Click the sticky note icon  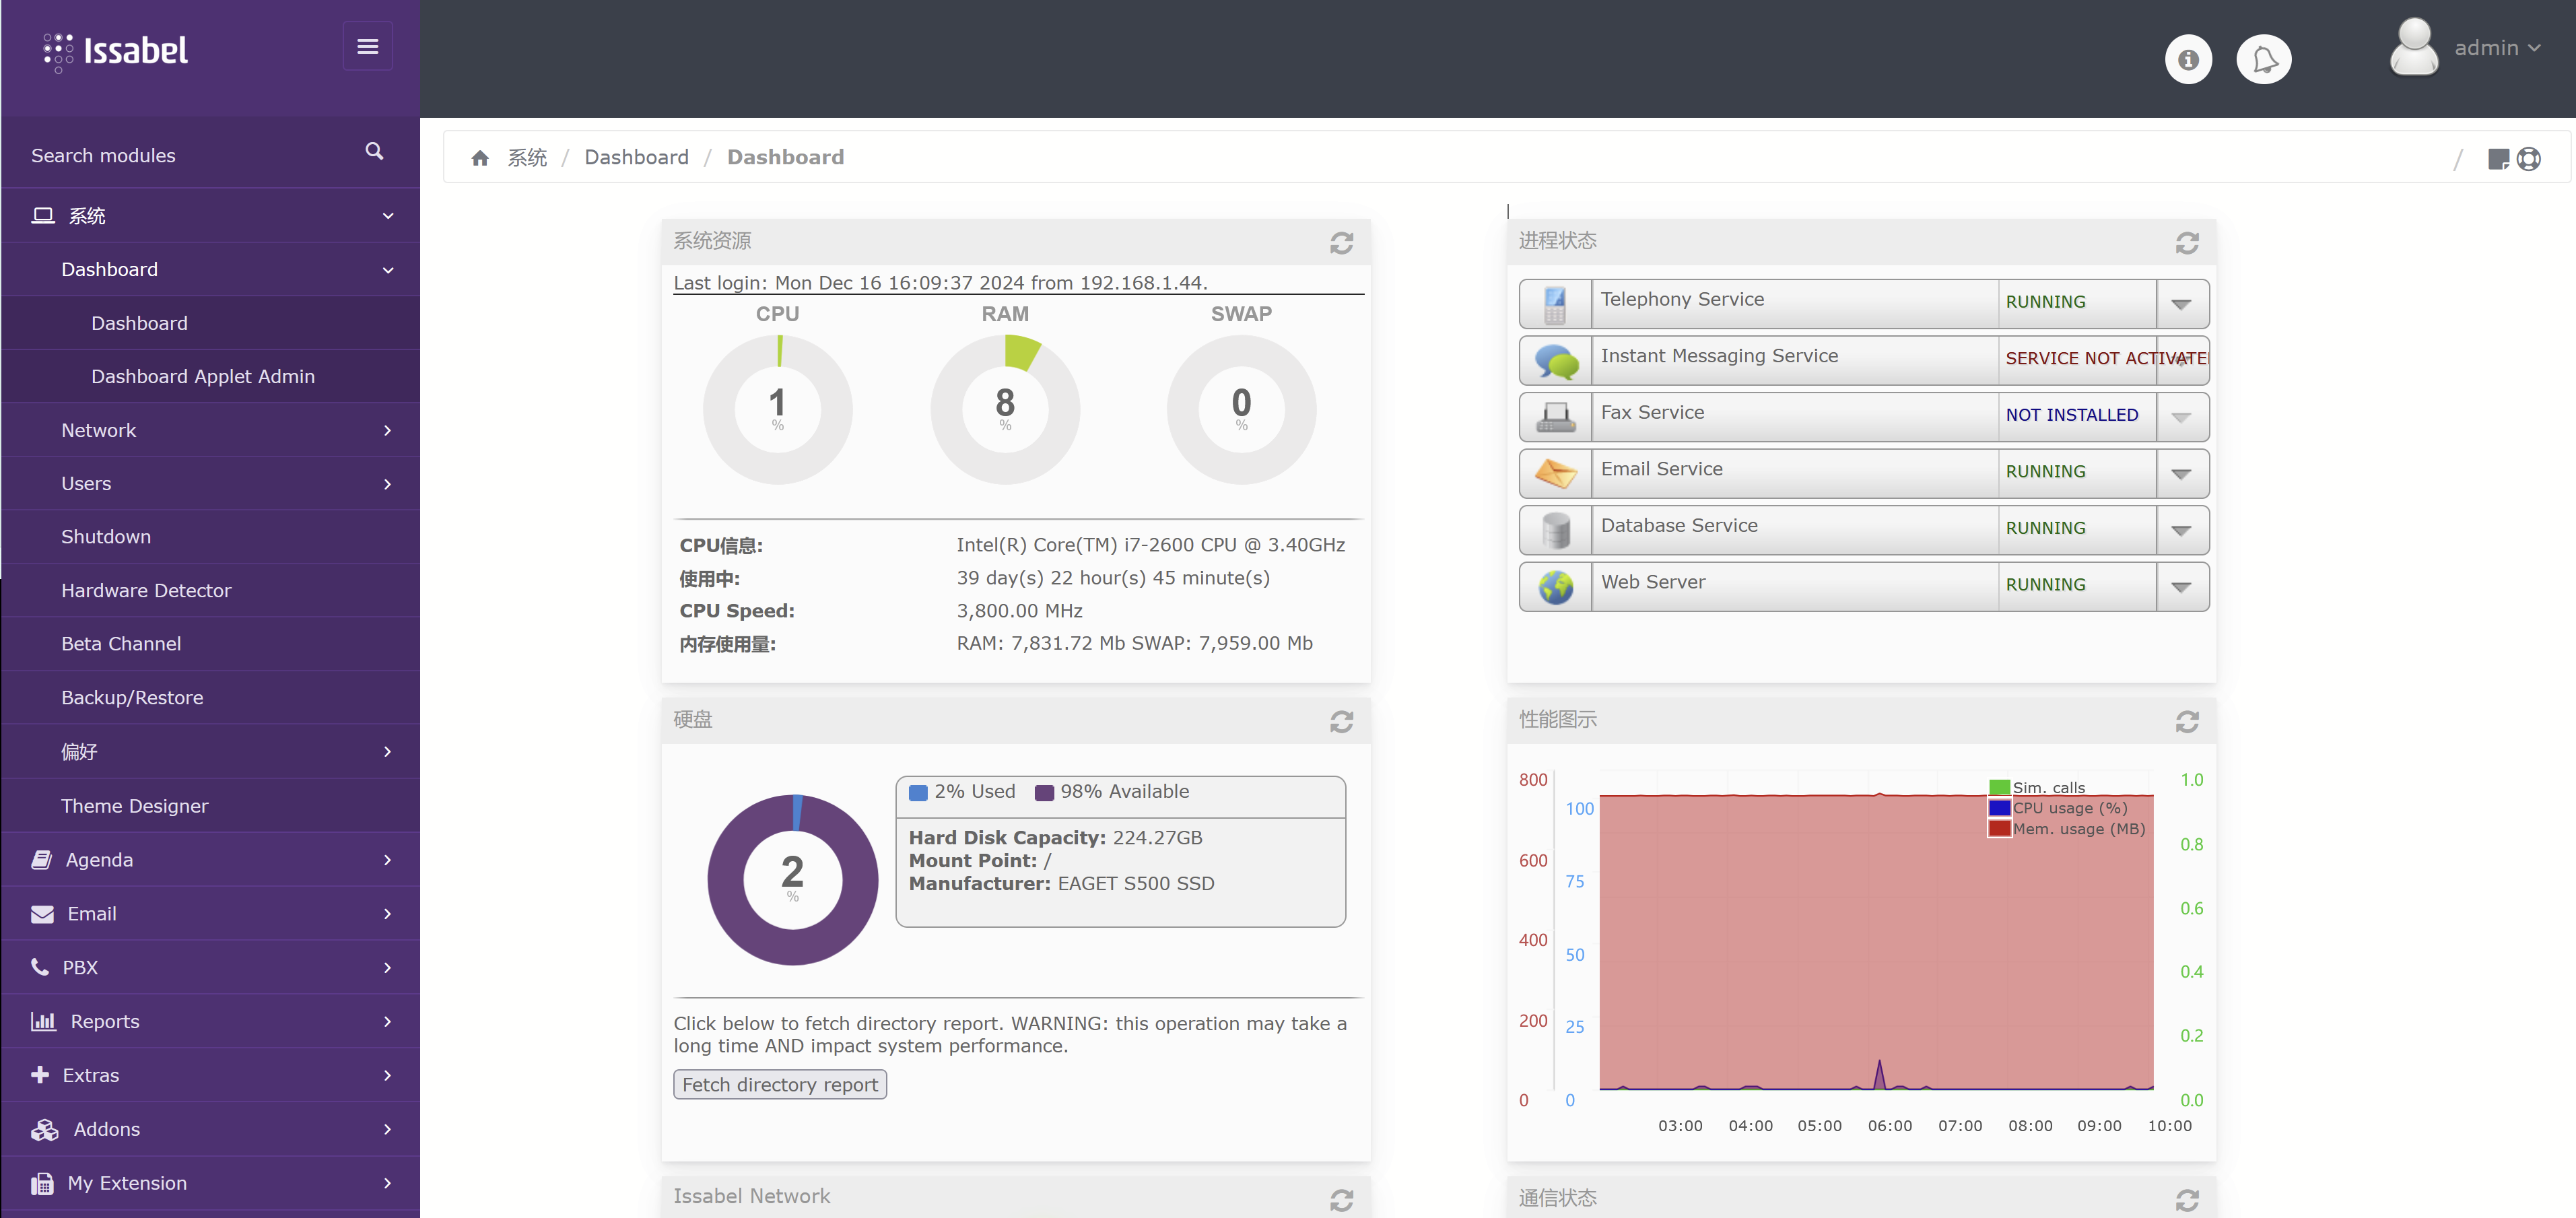(x=2498, y=159)
